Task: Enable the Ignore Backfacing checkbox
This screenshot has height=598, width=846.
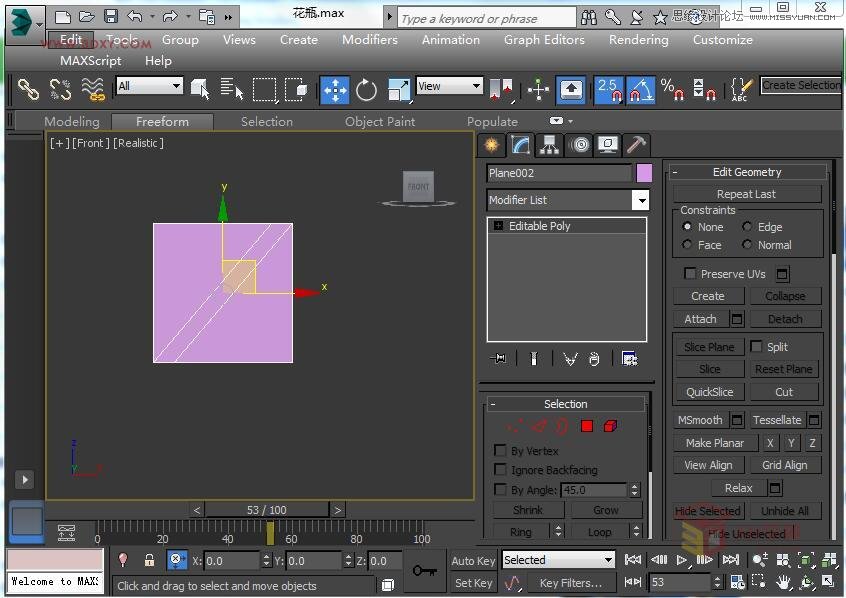Action: pyautogui.click(x=501, y=470)
